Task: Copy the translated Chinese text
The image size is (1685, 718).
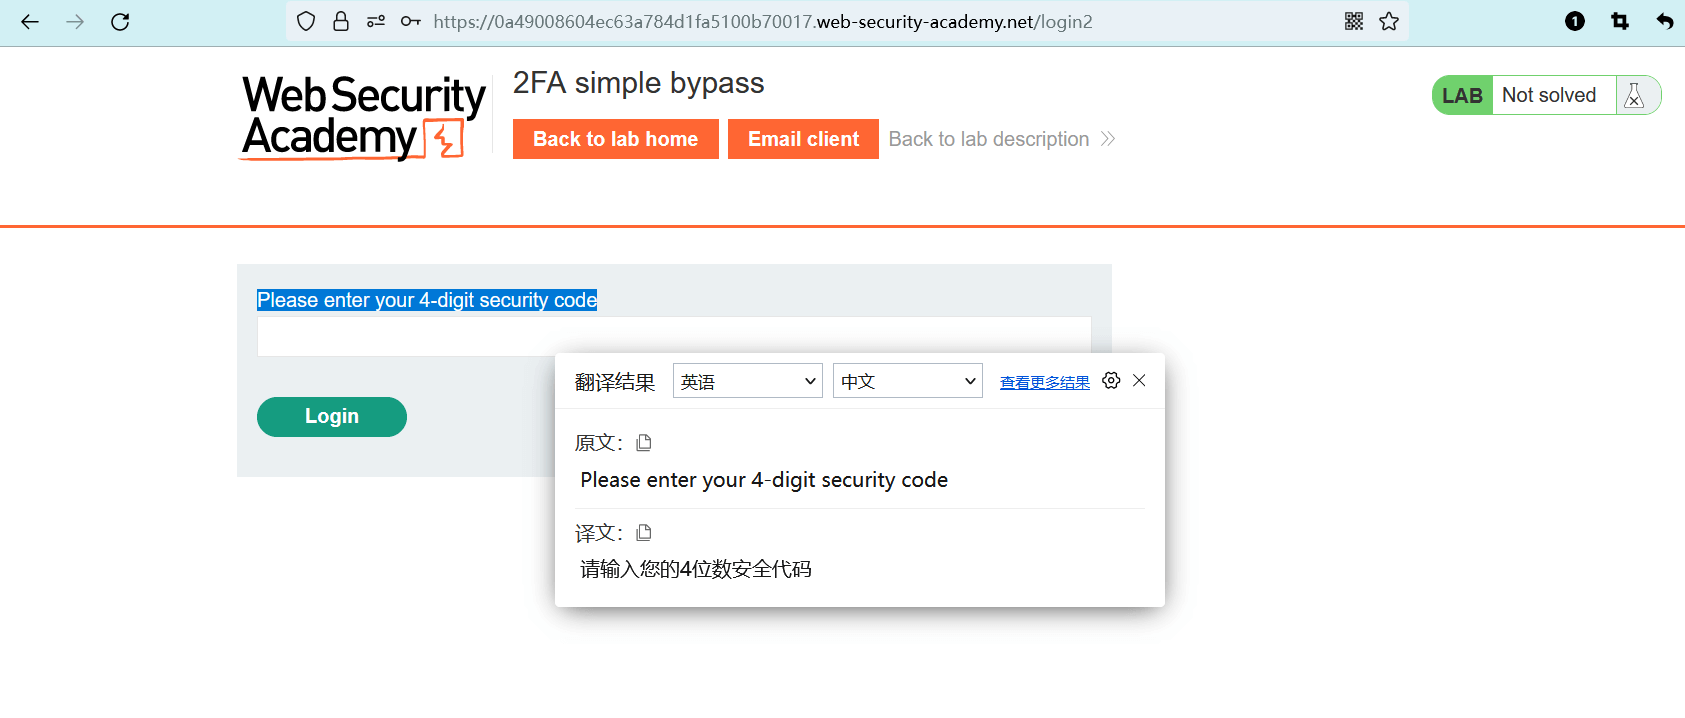Action: [644, 533]
